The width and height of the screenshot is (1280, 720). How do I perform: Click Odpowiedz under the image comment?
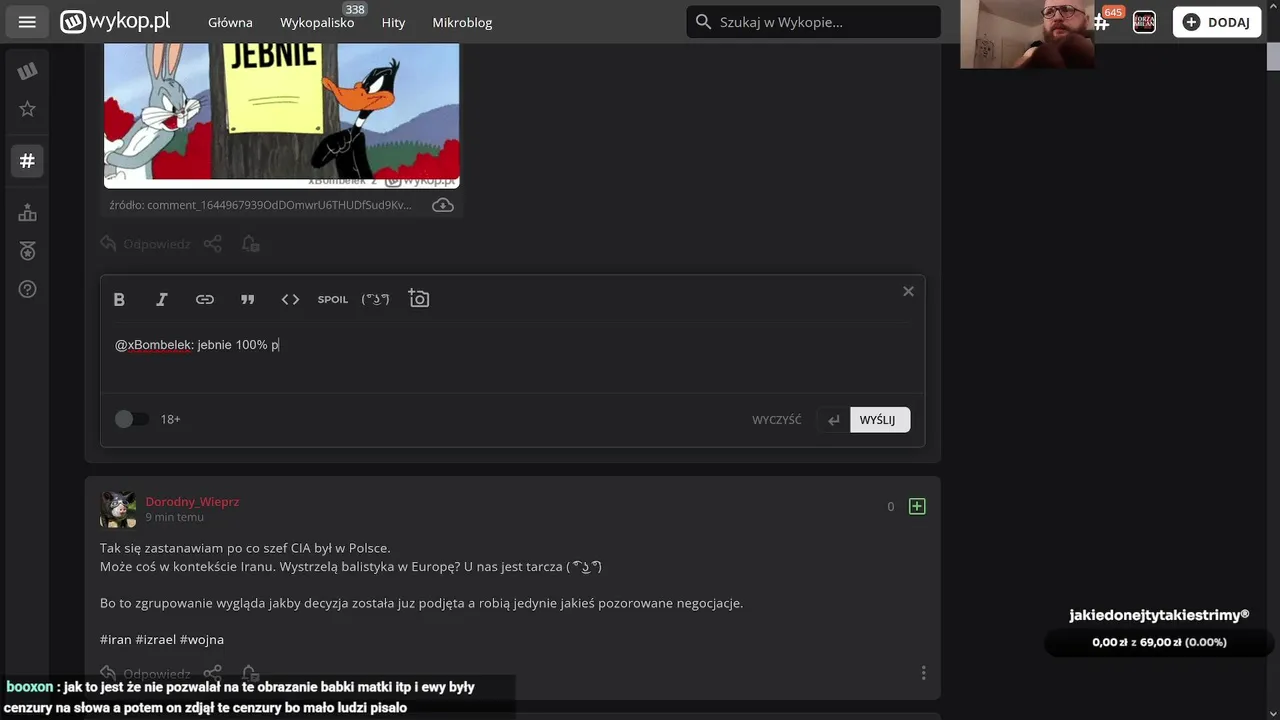coord(146,244)
